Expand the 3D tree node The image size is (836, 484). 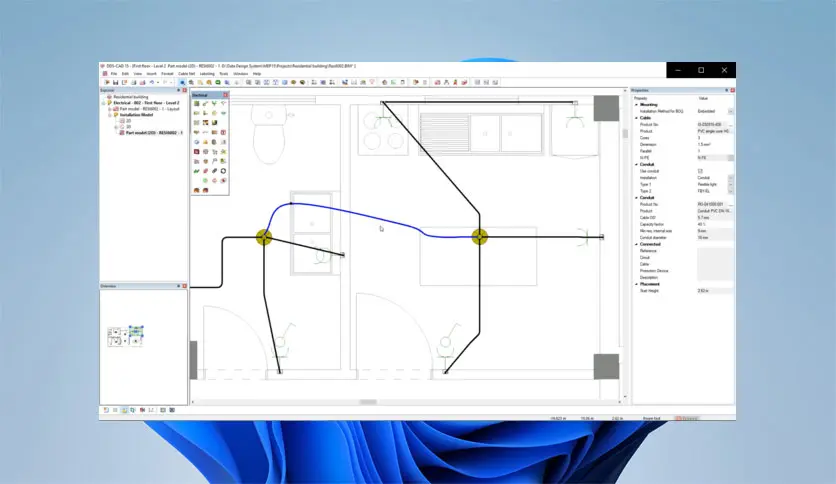116,127
